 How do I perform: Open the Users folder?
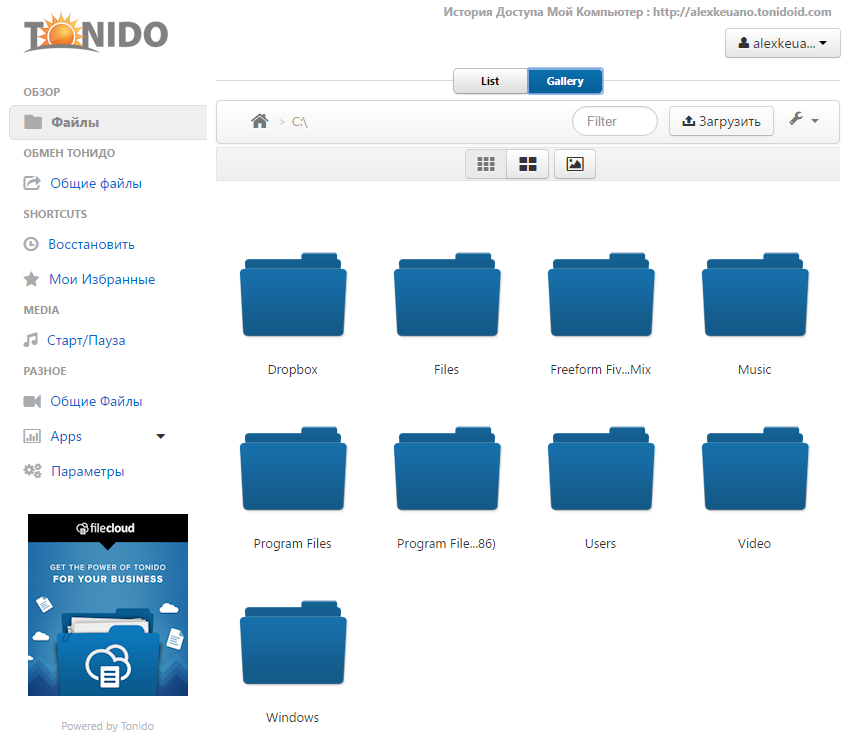pos(600,474)
